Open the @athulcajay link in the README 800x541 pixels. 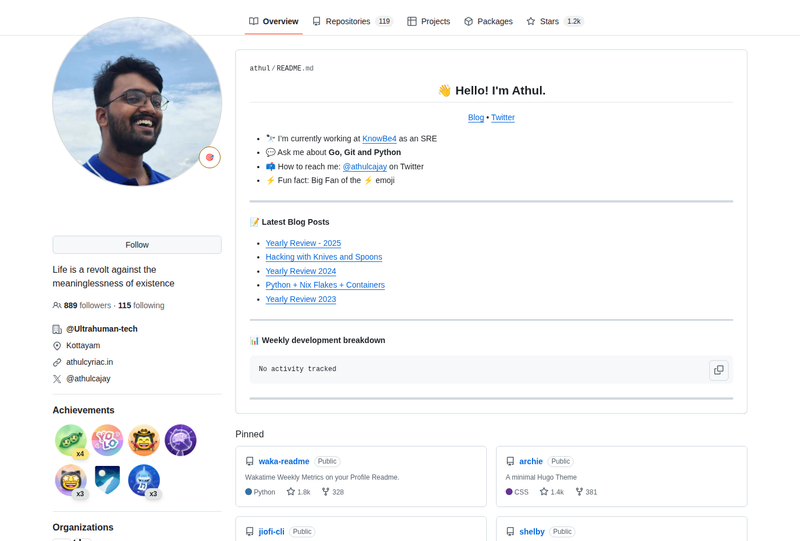pyautogui.click(x=365, y=166)
